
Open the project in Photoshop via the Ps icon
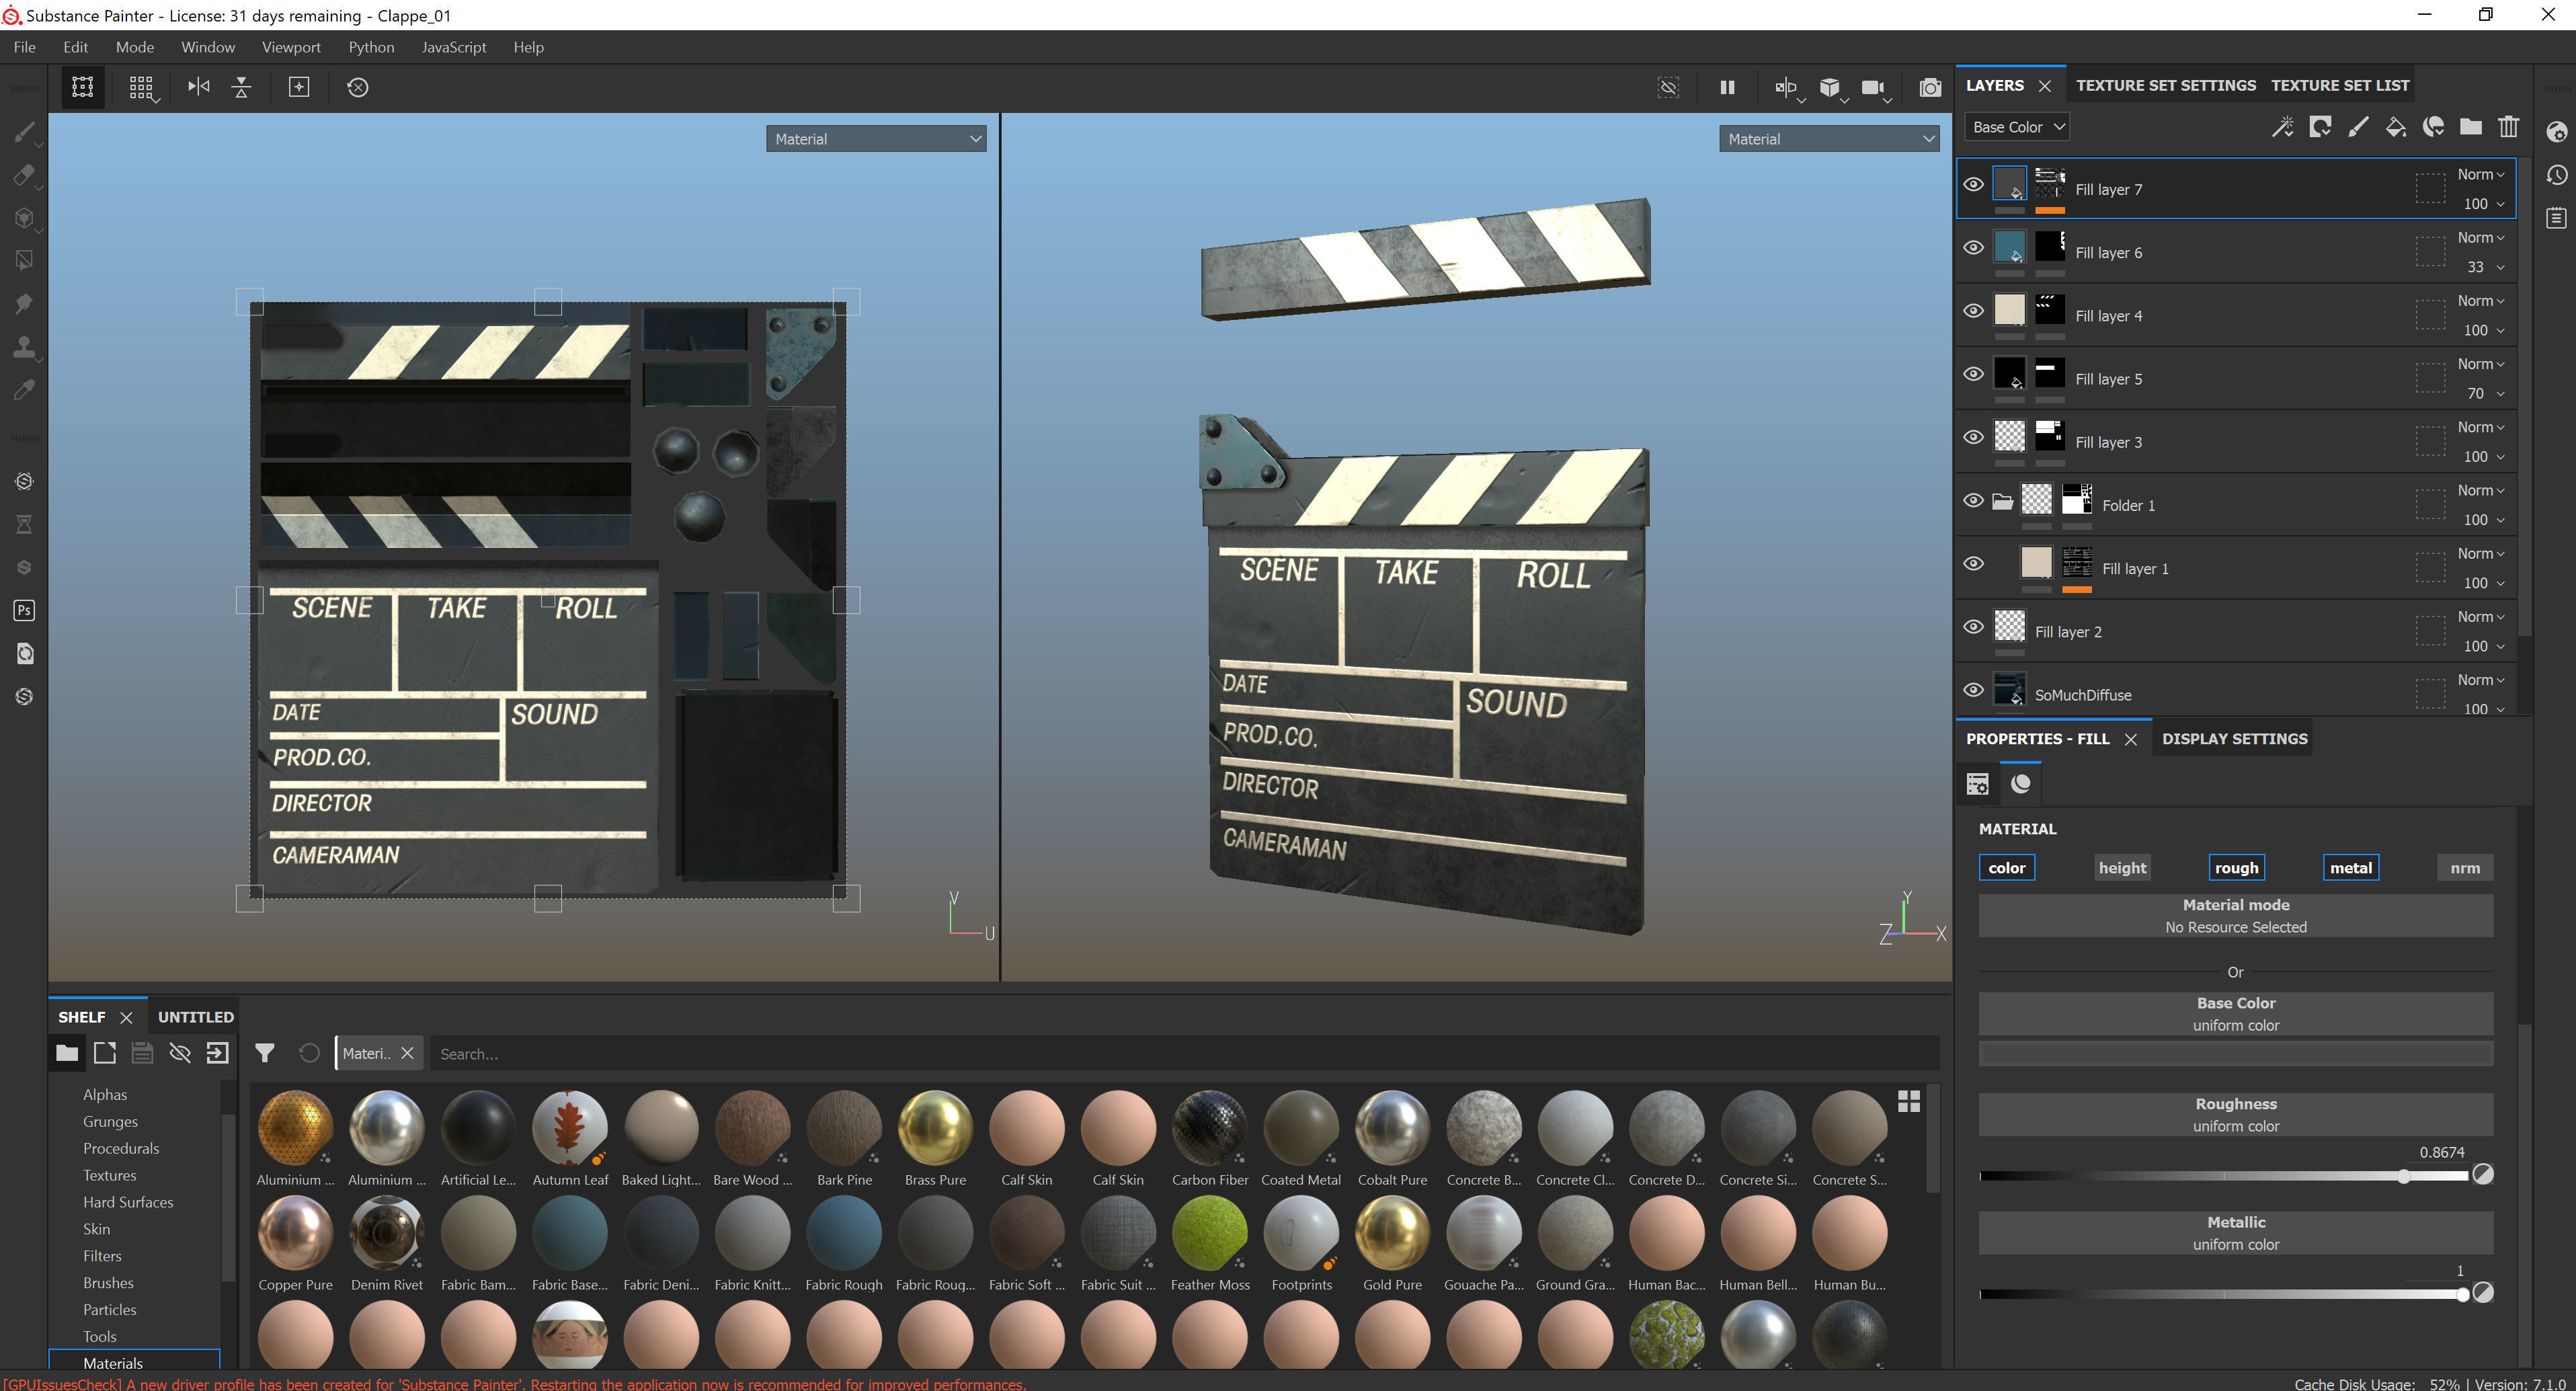(x=24, y=610)
